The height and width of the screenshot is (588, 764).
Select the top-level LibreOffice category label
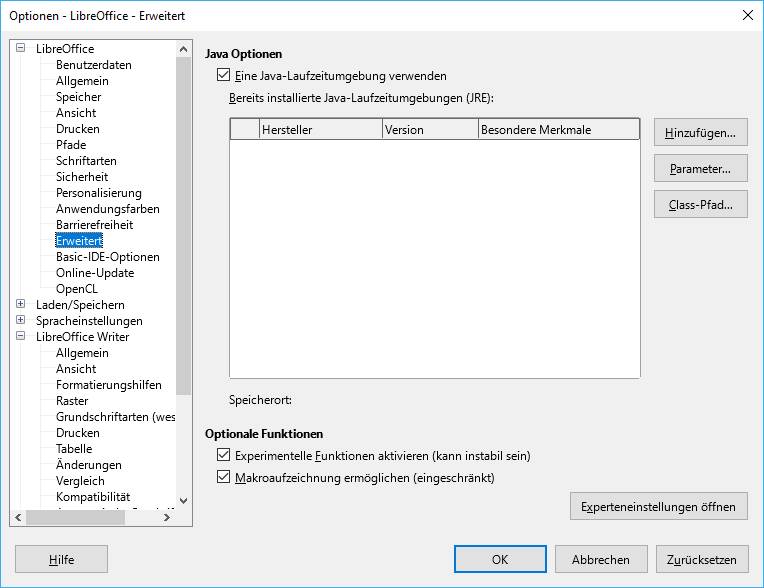(65, 49)
